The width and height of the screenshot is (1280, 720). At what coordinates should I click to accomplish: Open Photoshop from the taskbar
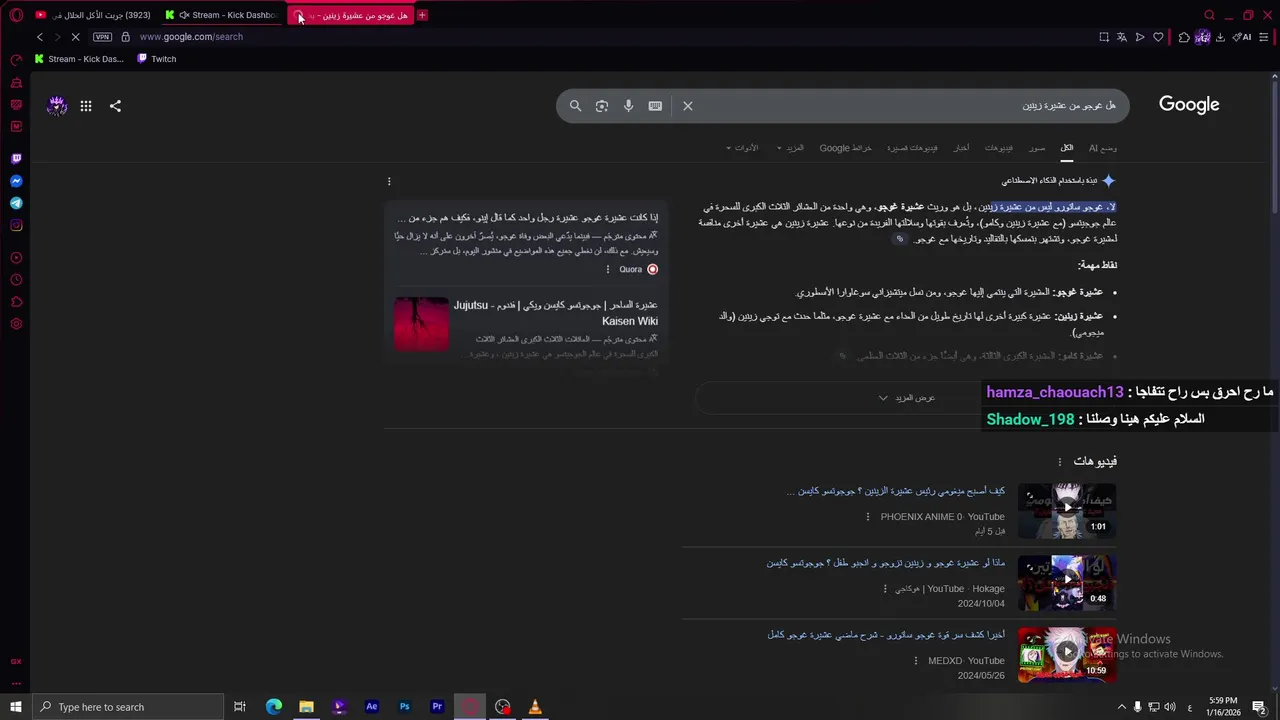pos(405,707)
